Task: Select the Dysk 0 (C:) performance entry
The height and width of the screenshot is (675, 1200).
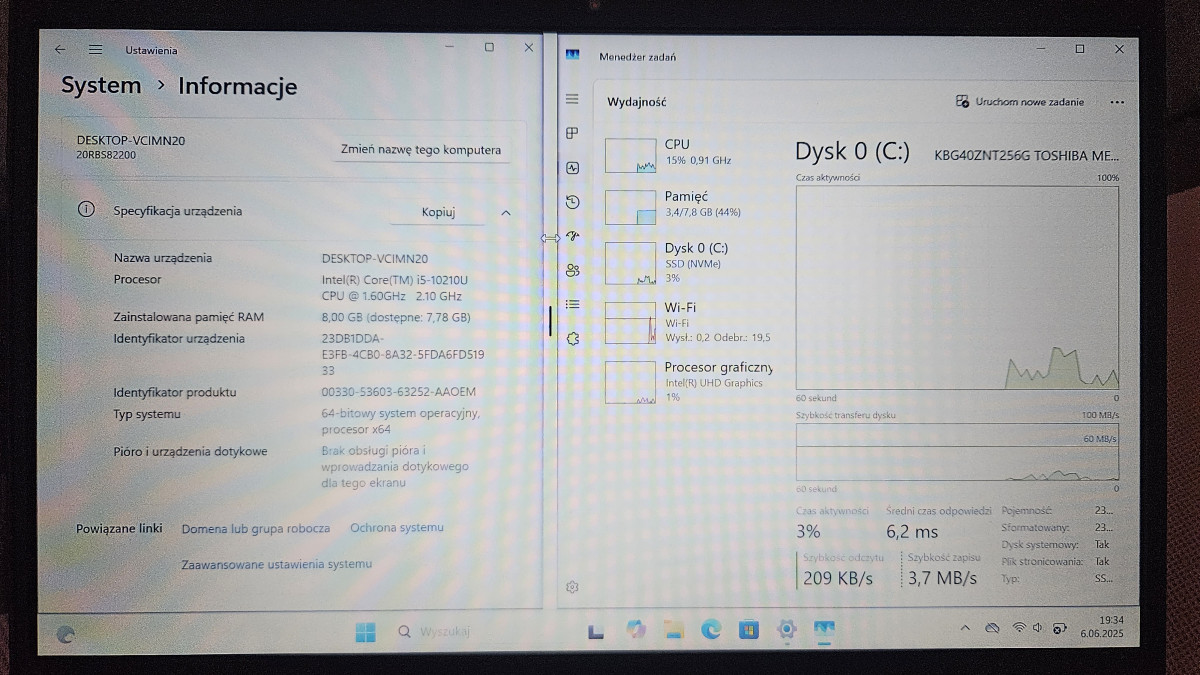Action: click(x=688, y=262)
